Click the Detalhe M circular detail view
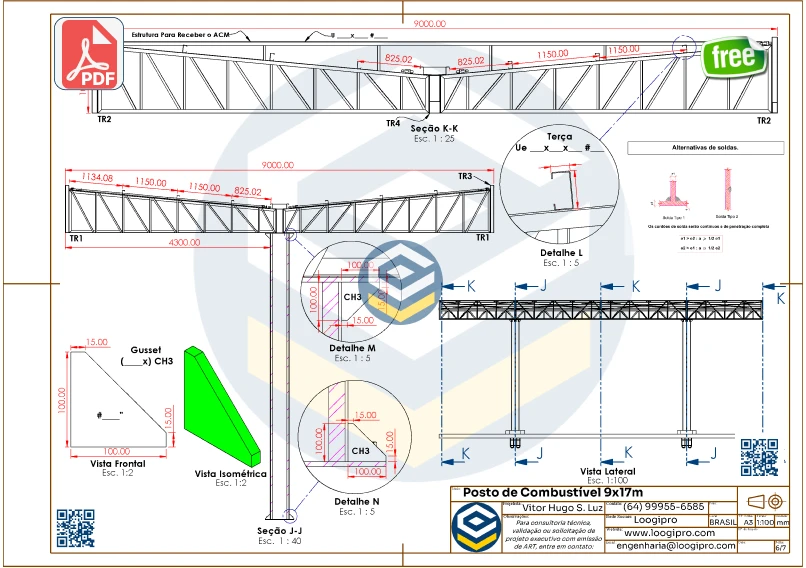806x568 pixels. pyautogui.click(x=350, y=299)
